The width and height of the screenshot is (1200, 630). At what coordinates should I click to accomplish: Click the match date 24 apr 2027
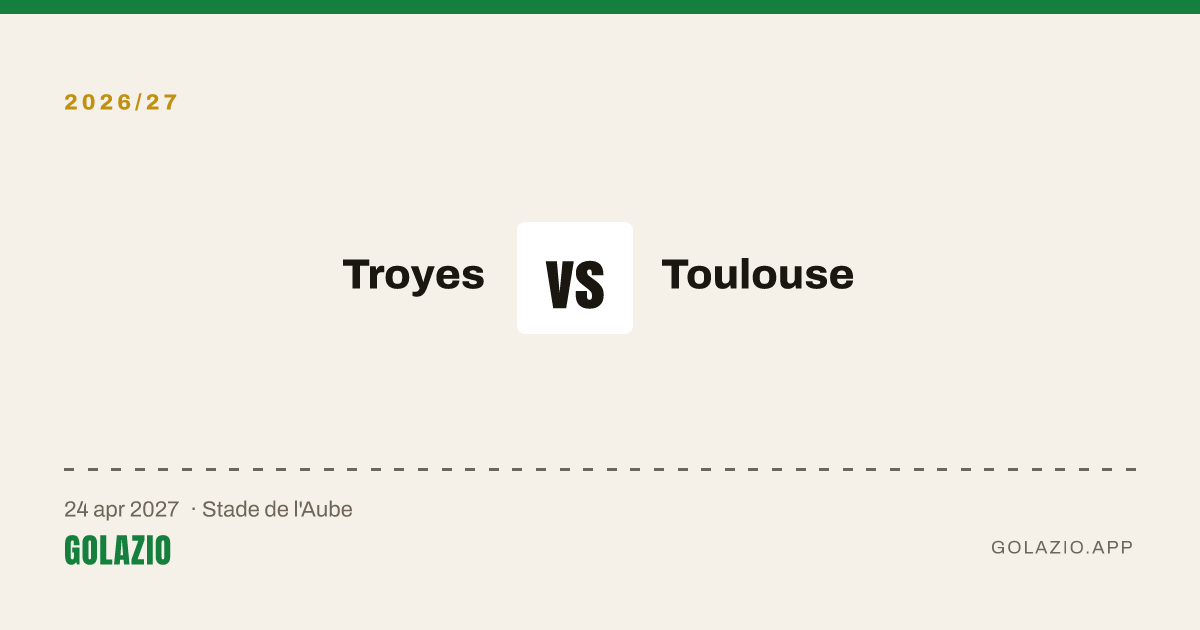point(122,509)
